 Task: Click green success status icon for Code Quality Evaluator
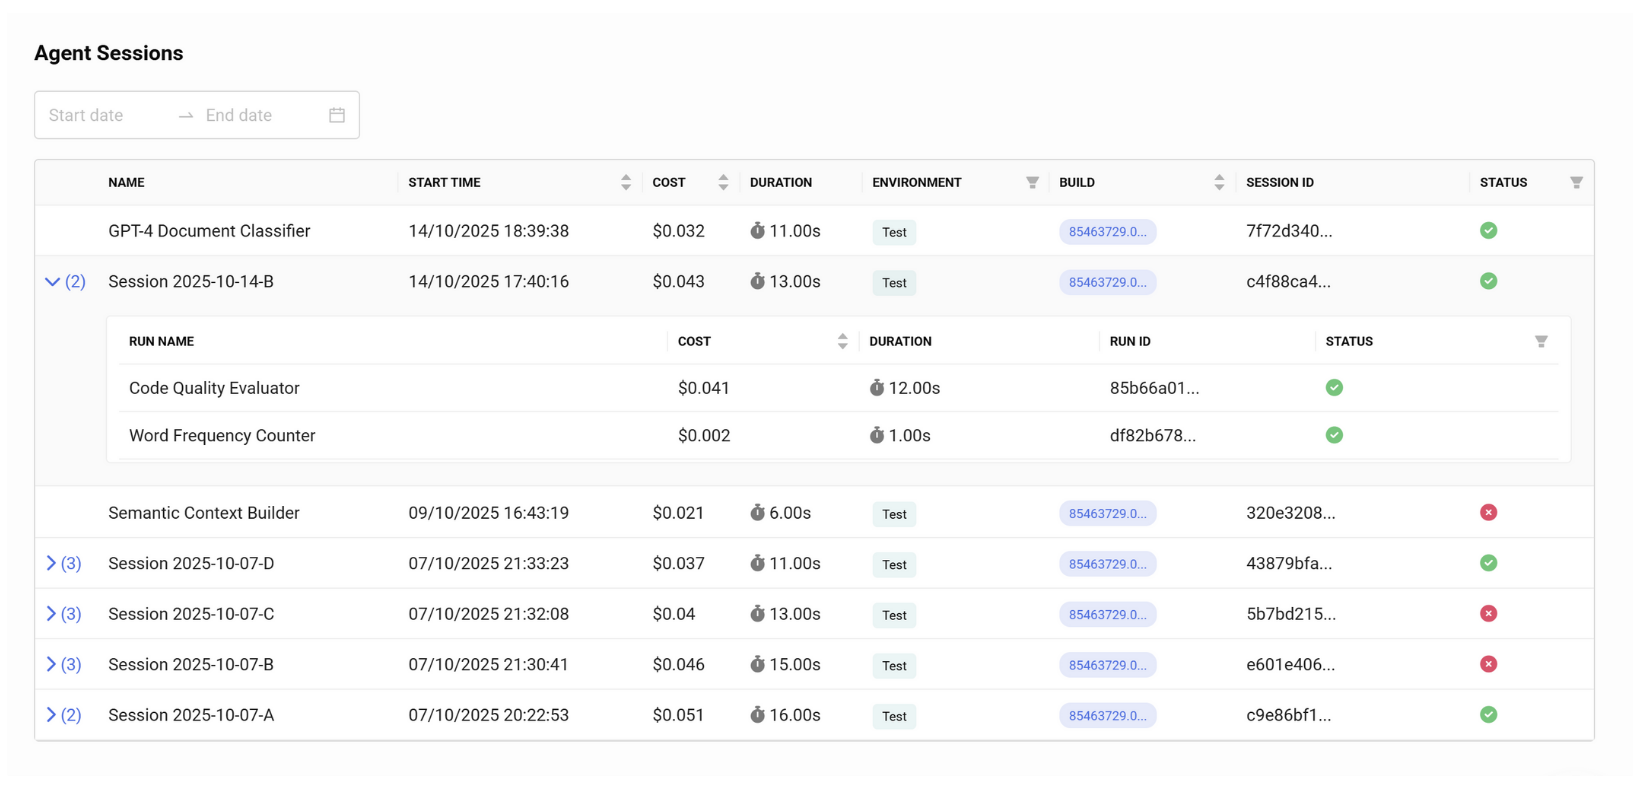pyautogui.click(x=1334, y=387)
